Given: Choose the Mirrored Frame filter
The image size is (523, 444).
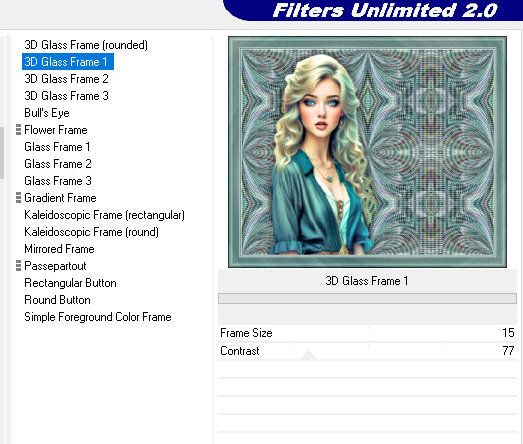Looking at the screenshot, I should tap(59, 249).
